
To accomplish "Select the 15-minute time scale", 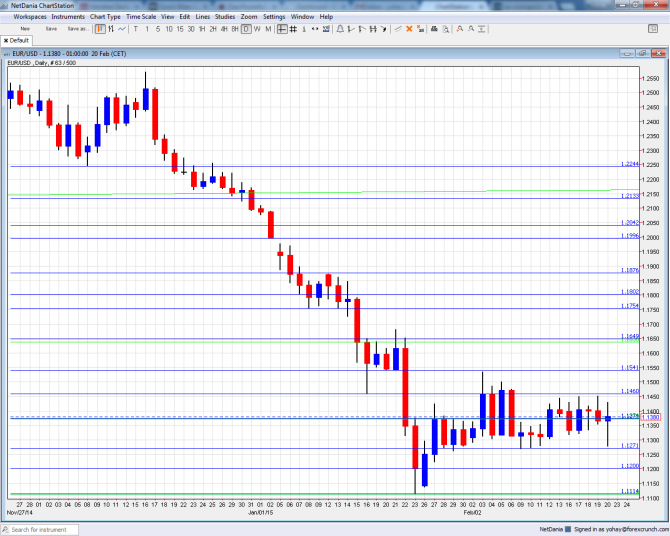I will [180, 29].
